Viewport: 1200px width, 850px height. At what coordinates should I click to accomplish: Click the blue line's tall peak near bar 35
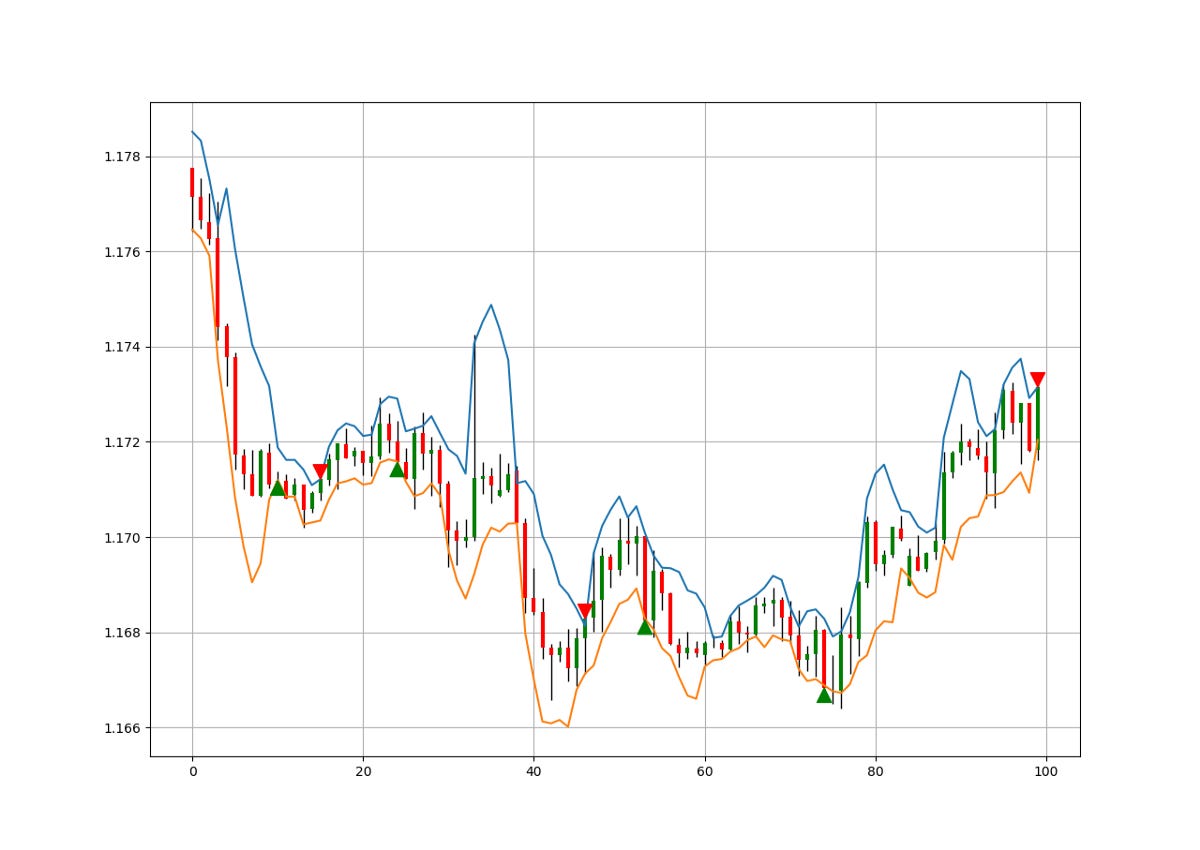pyautogui.click(x=491, y=305)
